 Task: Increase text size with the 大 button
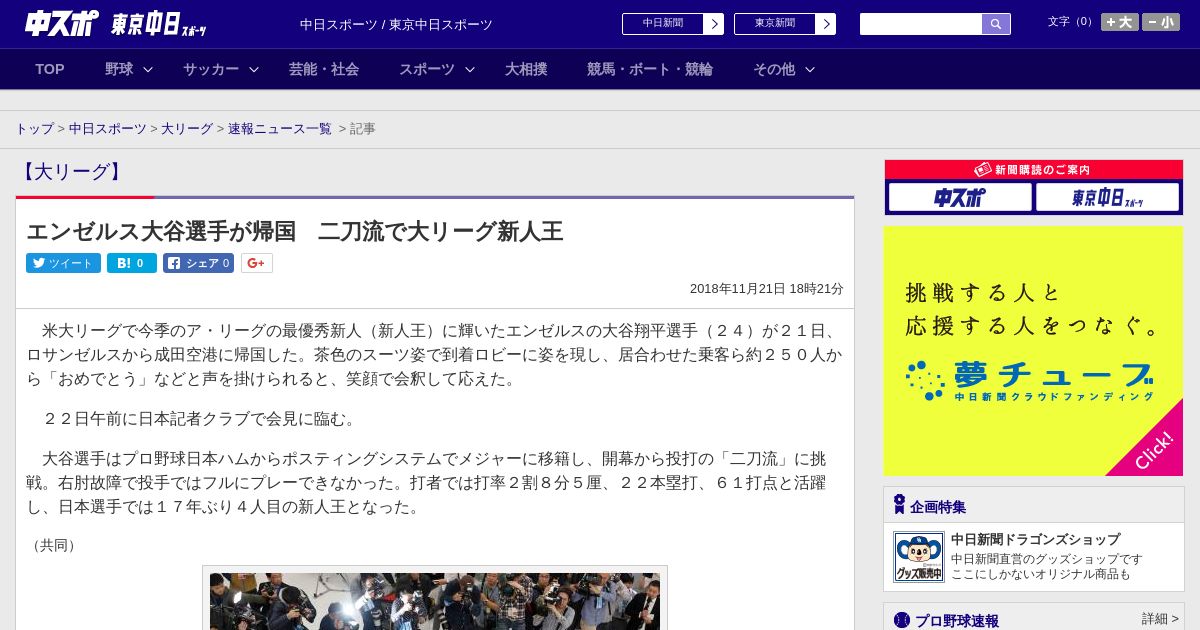1120,22
